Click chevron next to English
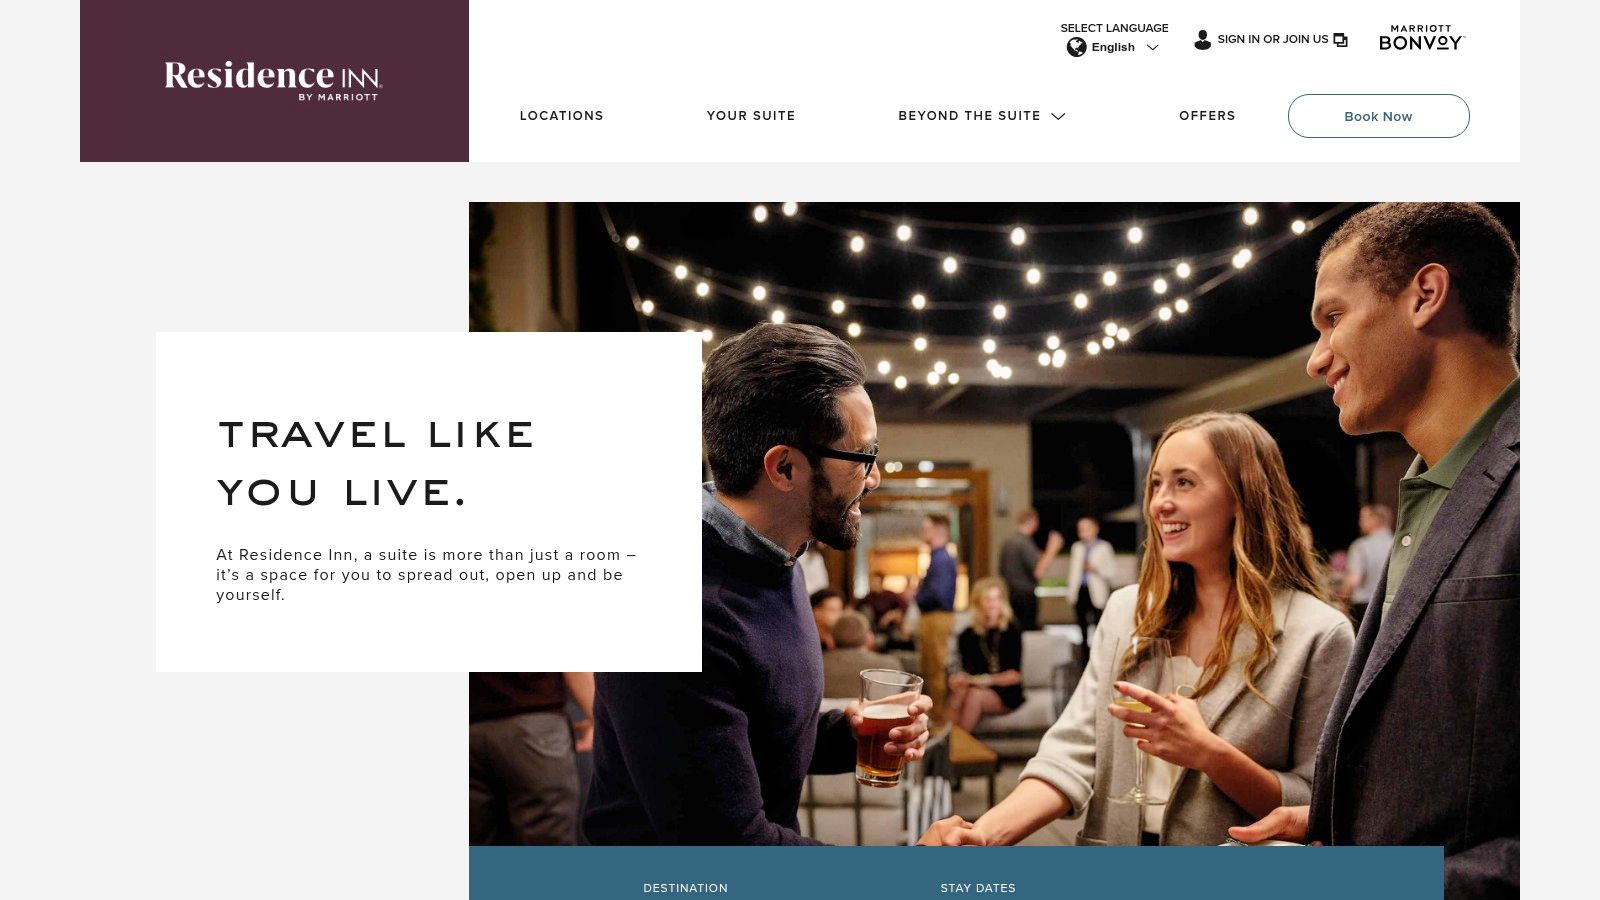This screenshot has height=900, width=1600. [x=1152, y=48]
